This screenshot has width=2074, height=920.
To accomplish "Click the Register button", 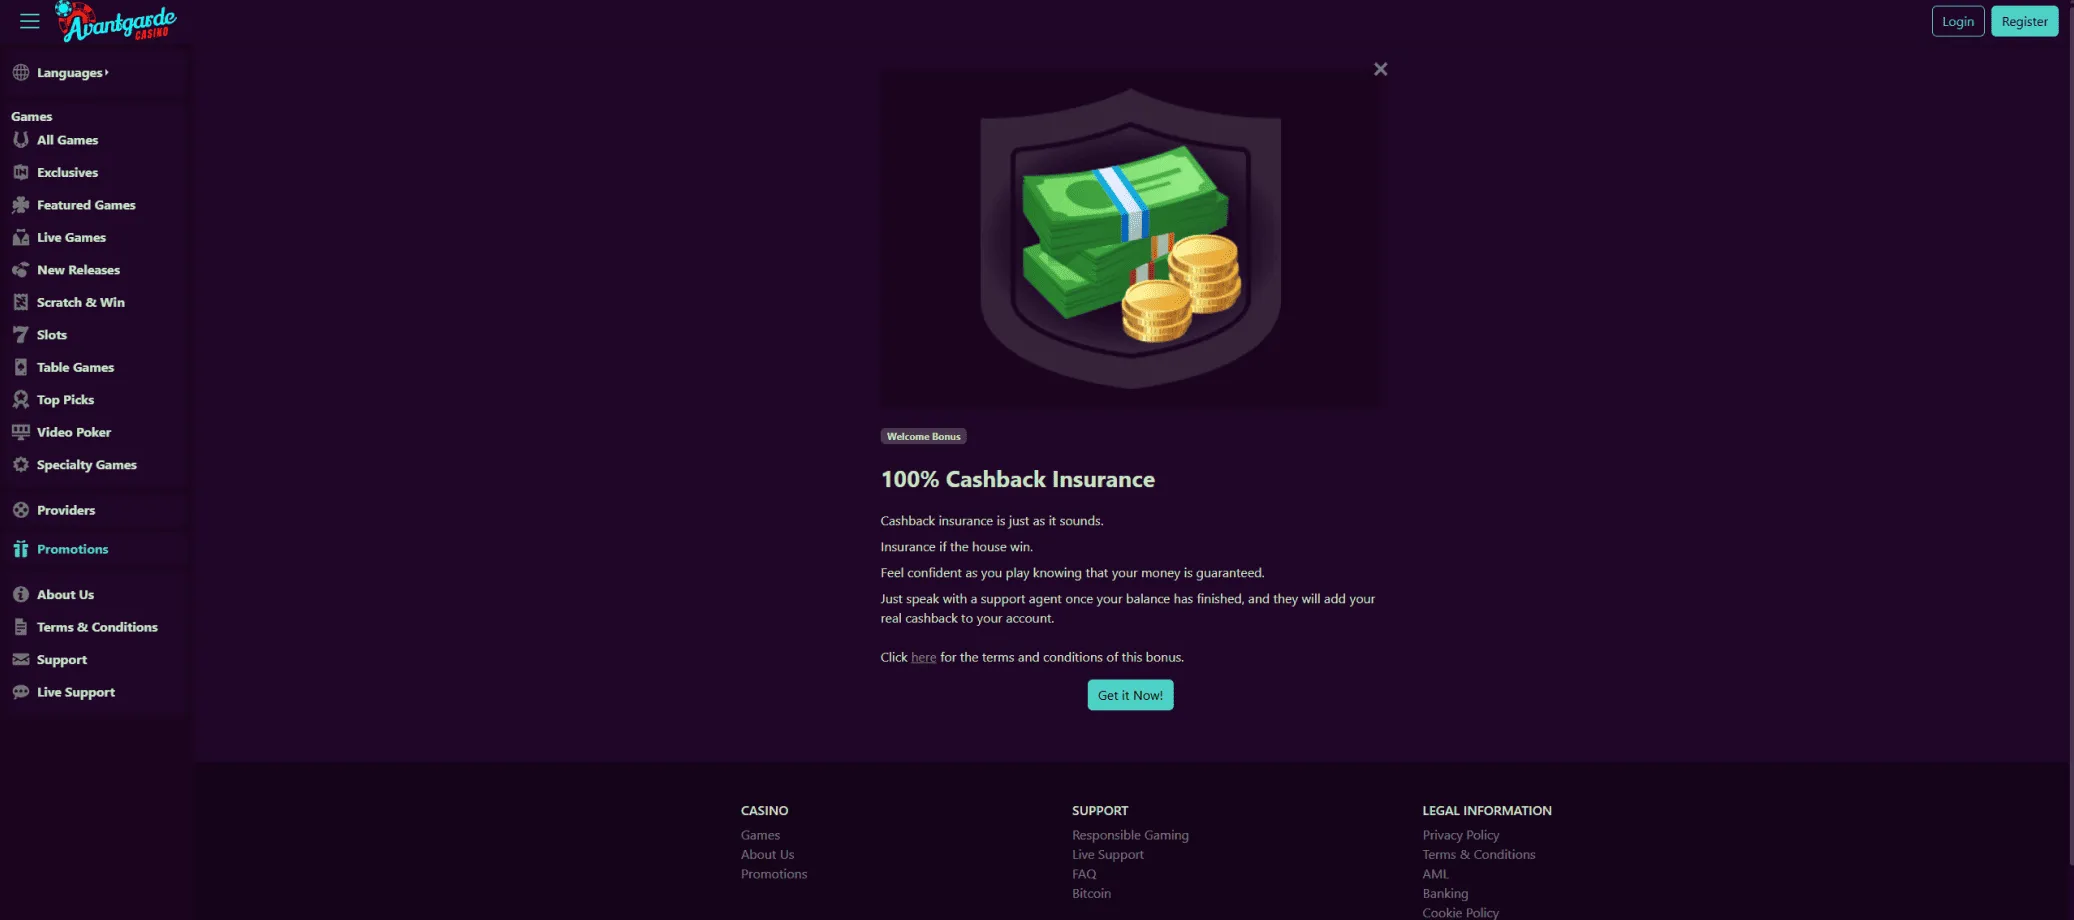I will [2024, 21].
